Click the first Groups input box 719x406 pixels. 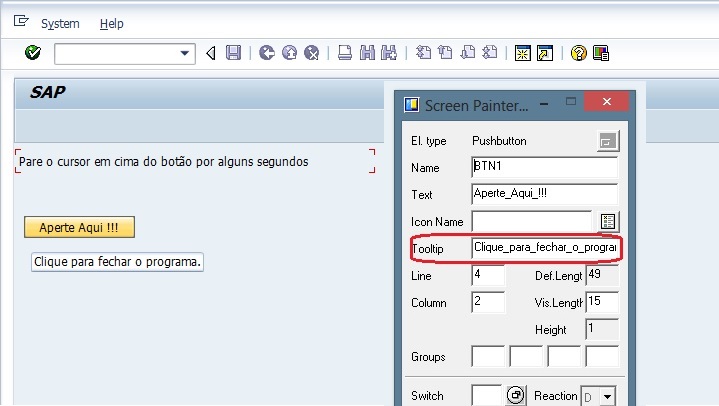488,356
